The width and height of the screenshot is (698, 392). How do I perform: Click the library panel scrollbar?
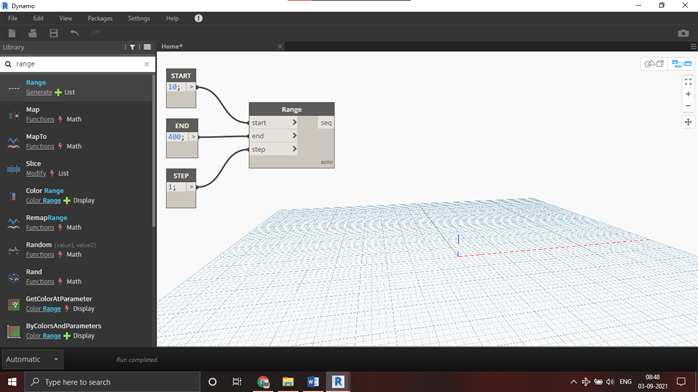point(154,151)
